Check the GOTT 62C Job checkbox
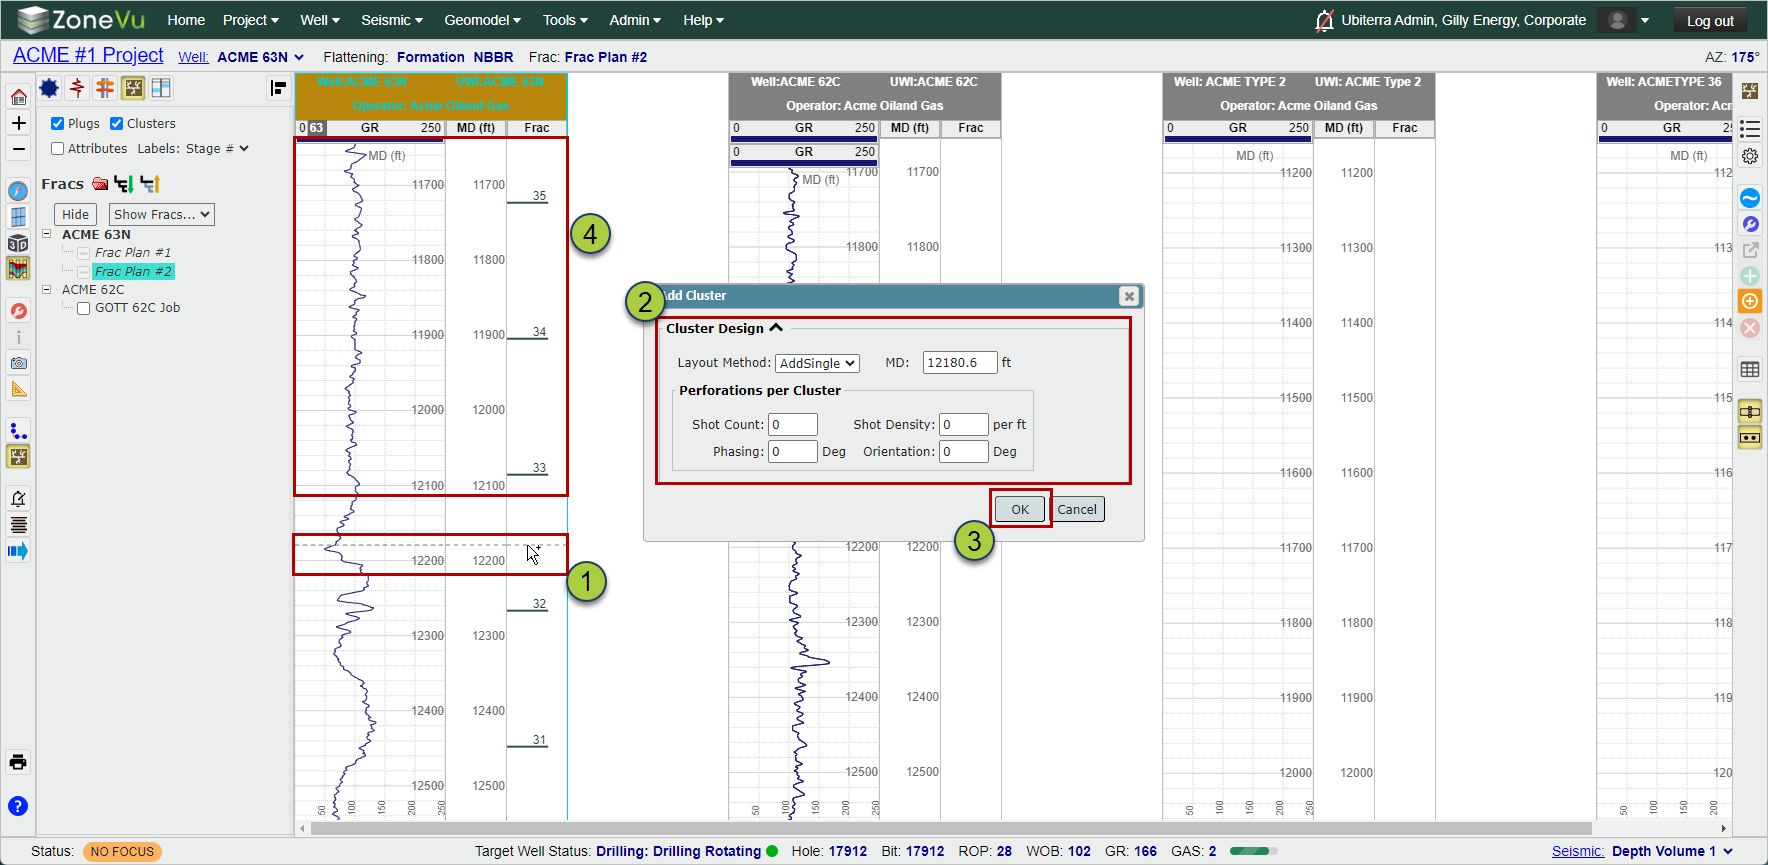Image resolution: width=1768 pixels, height=865 pixels. tap(84, 308)
